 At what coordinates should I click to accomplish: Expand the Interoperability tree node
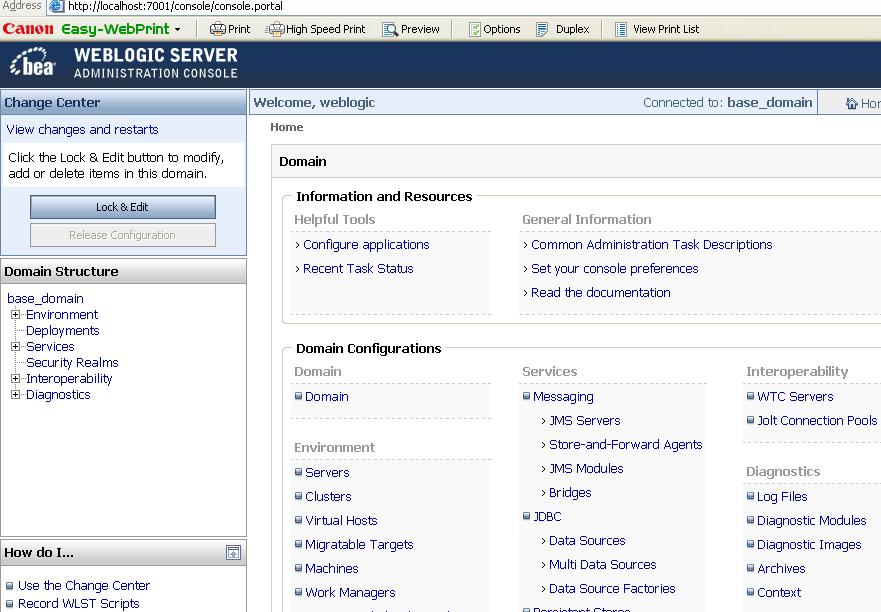tap(16, 379)
